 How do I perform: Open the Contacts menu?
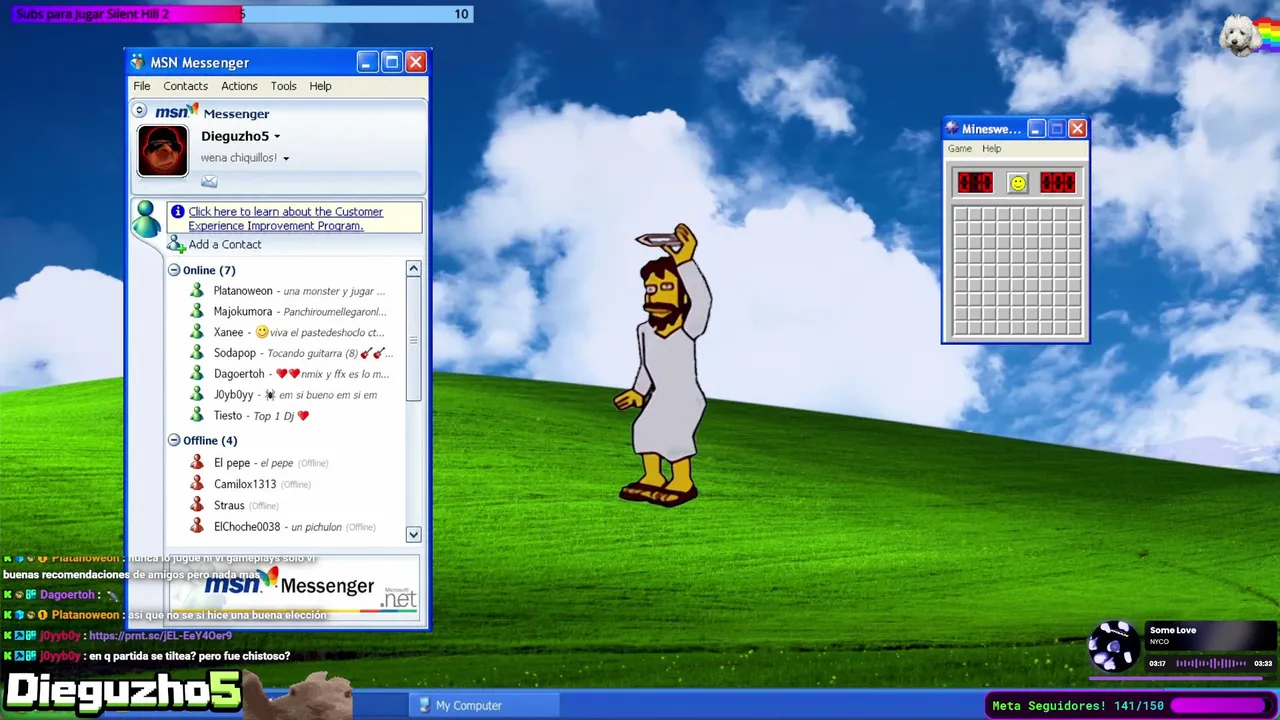[x=186, y=86]
